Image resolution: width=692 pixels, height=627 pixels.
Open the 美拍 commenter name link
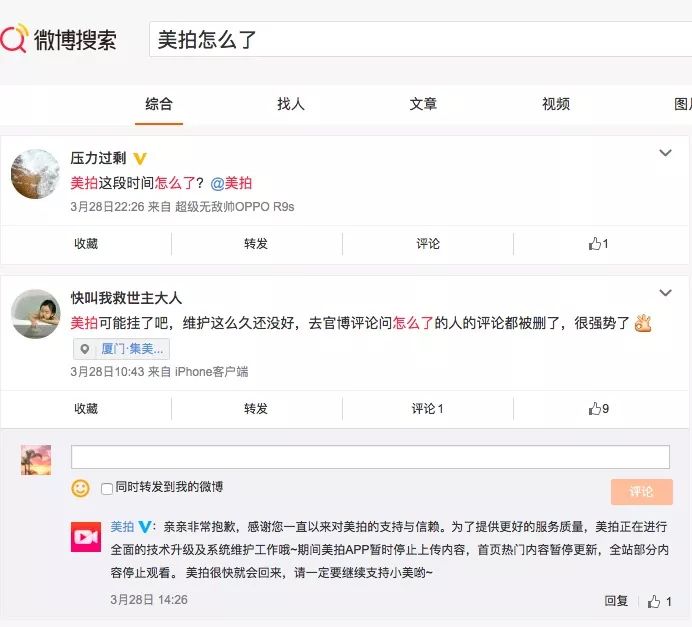[x=122, y=526]
